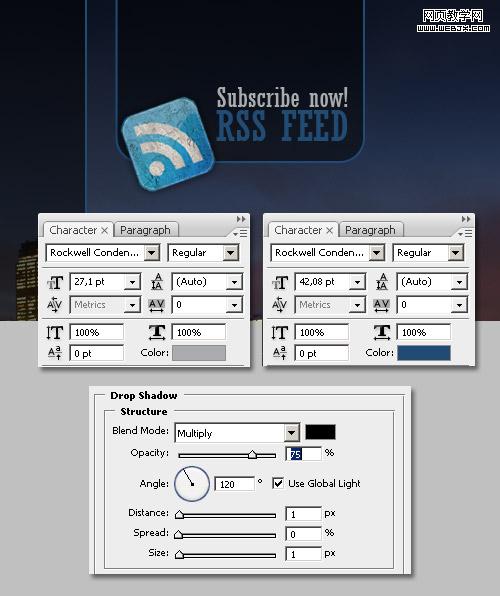
Task: Click Spread slider handle
Action: (x=179, y=534)
